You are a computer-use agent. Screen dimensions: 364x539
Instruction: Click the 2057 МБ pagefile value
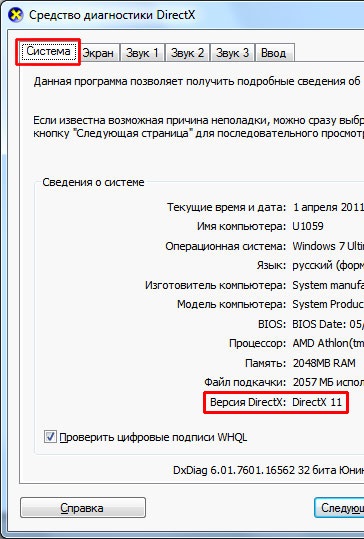(x=328, y=382)
